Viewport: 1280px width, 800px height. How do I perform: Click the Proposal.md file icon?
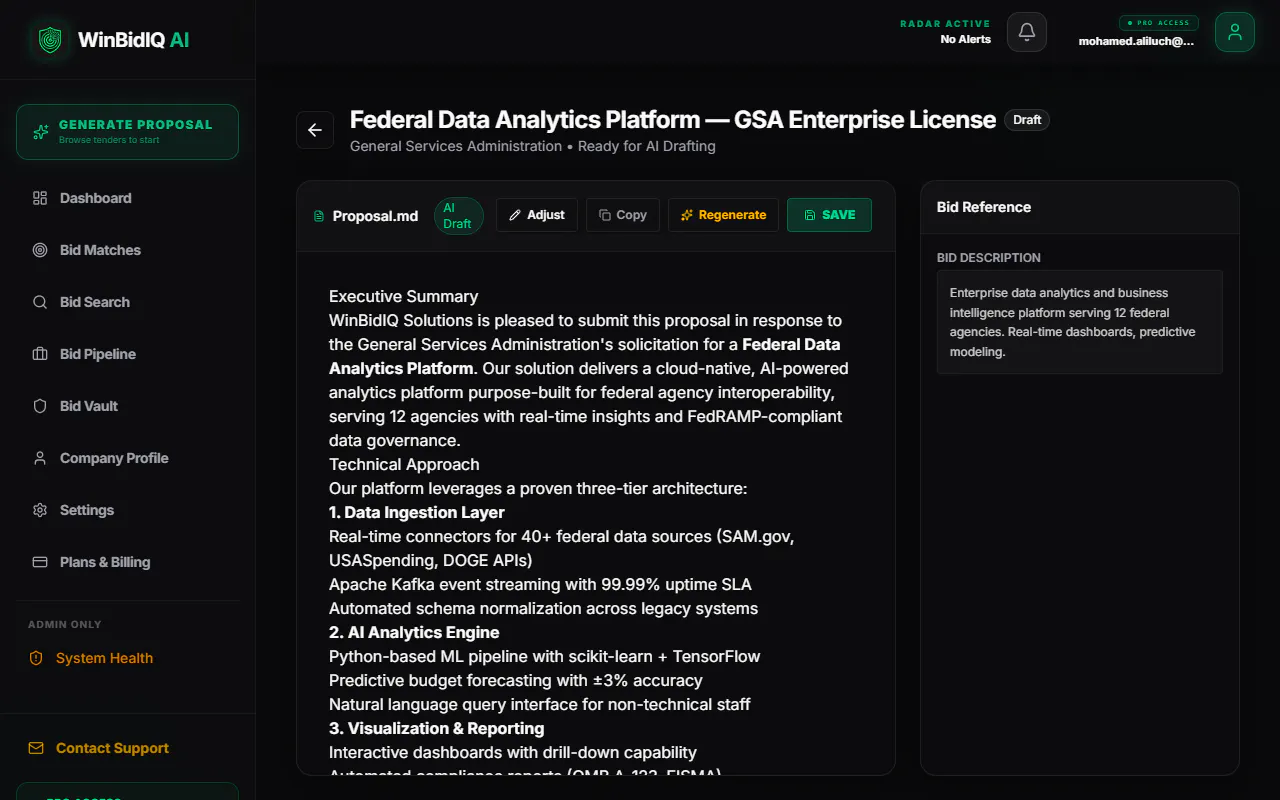[x=319, y=216]
